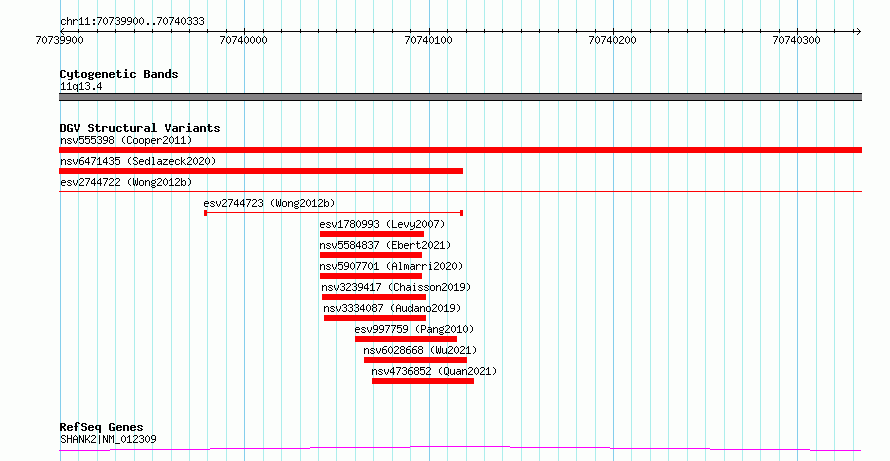
Task: Click the chr11:70739900..70740333 region label
Action: coord(132,22)
